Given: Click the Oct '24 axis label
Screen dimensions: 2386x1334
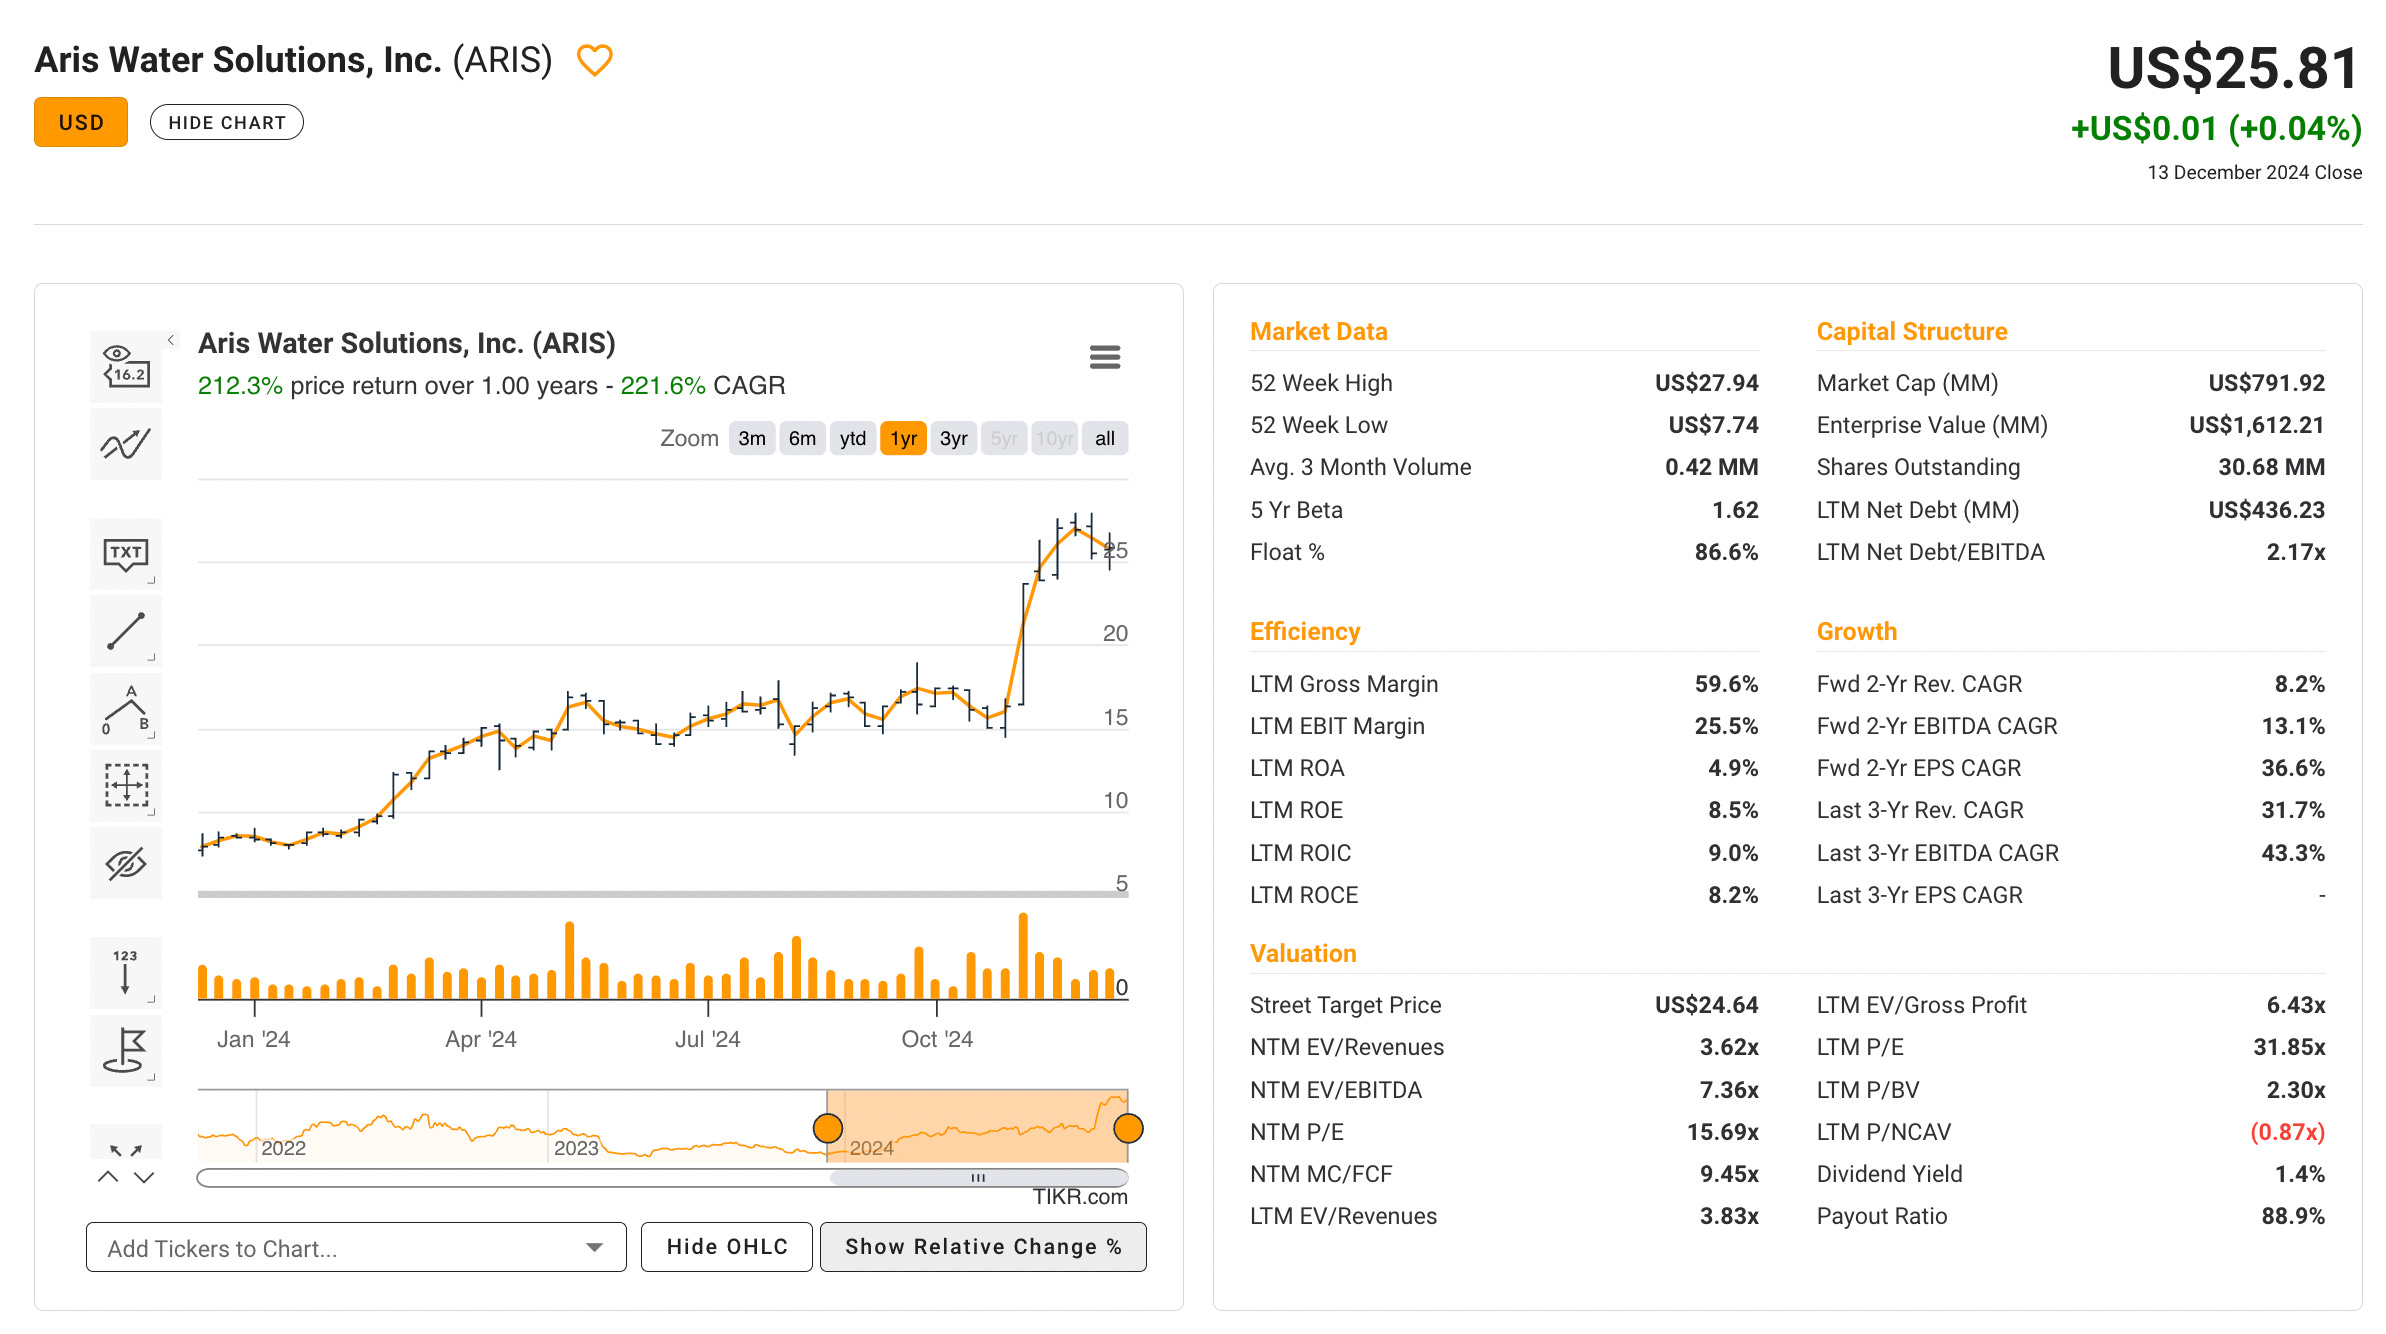Looking at the screenshot, I should coord(937,1039).
